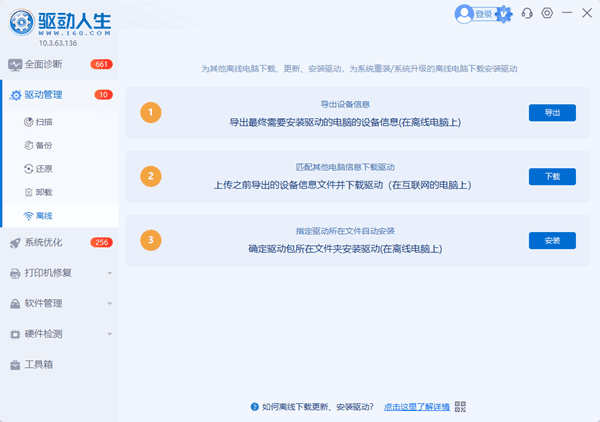Click the 驱动管理 gear icon
The width and height of the screenshot is (600, 422).
coord(16,95)
